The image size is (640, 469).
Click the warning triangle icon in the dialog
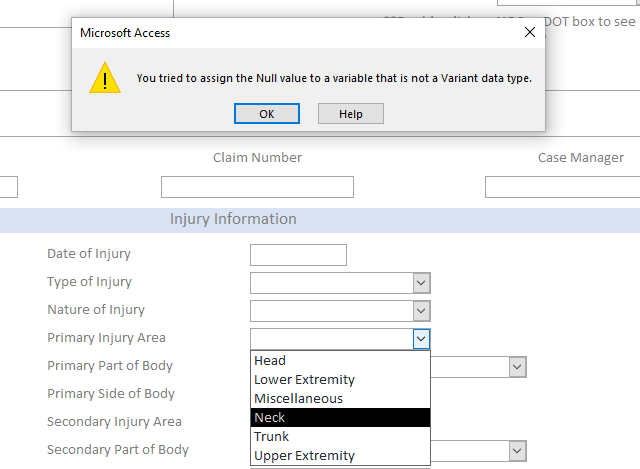click(105, 78)
